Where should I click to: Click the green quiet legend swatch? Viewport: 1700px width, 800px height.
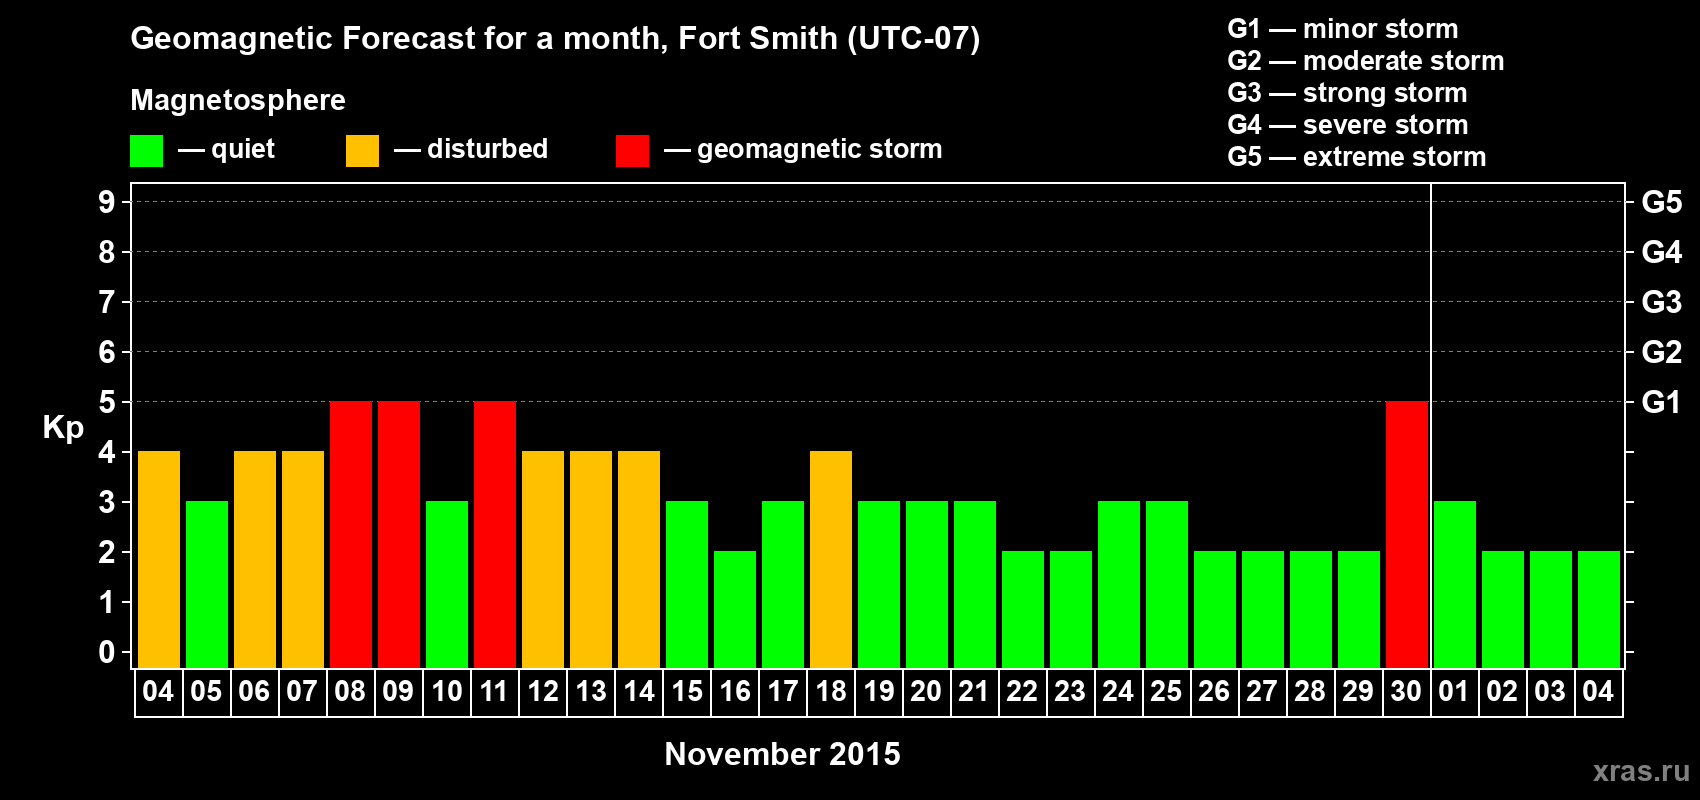pyautogui.click(x=146, y=151)
